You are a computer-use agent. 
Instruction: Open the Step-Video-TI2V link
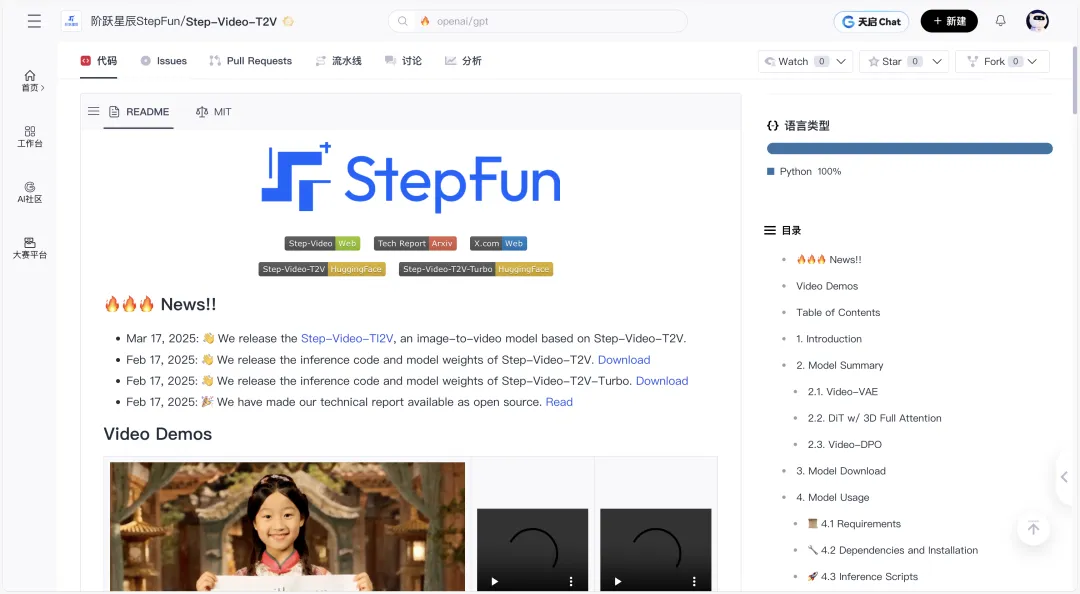tap(347, 338)
